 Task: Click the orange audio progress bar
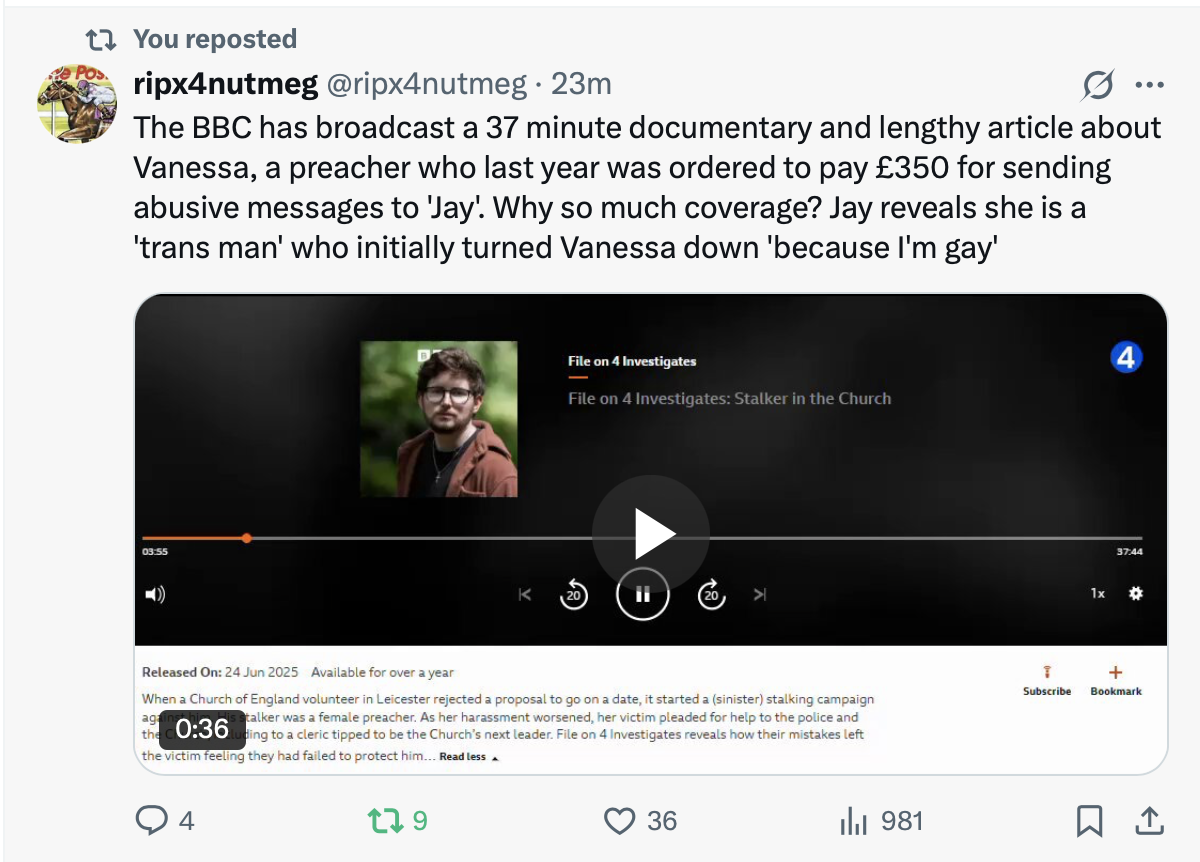click(195, 538)
